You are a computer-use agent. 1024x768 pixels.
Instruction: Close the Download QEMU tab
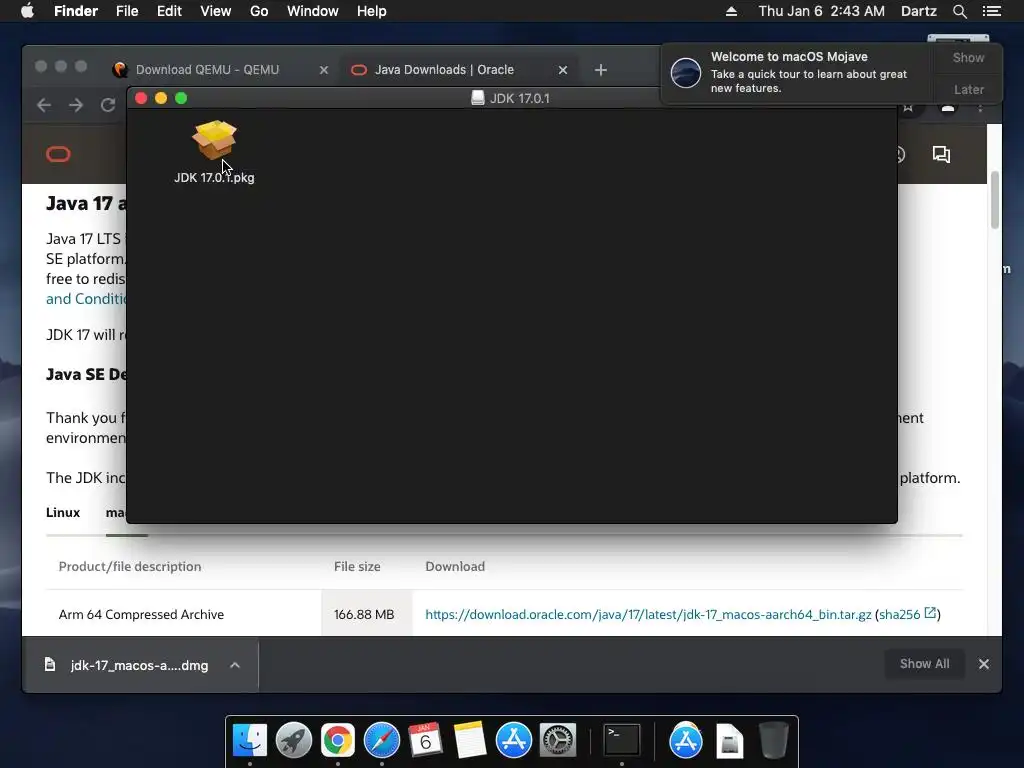pos(323,70)
